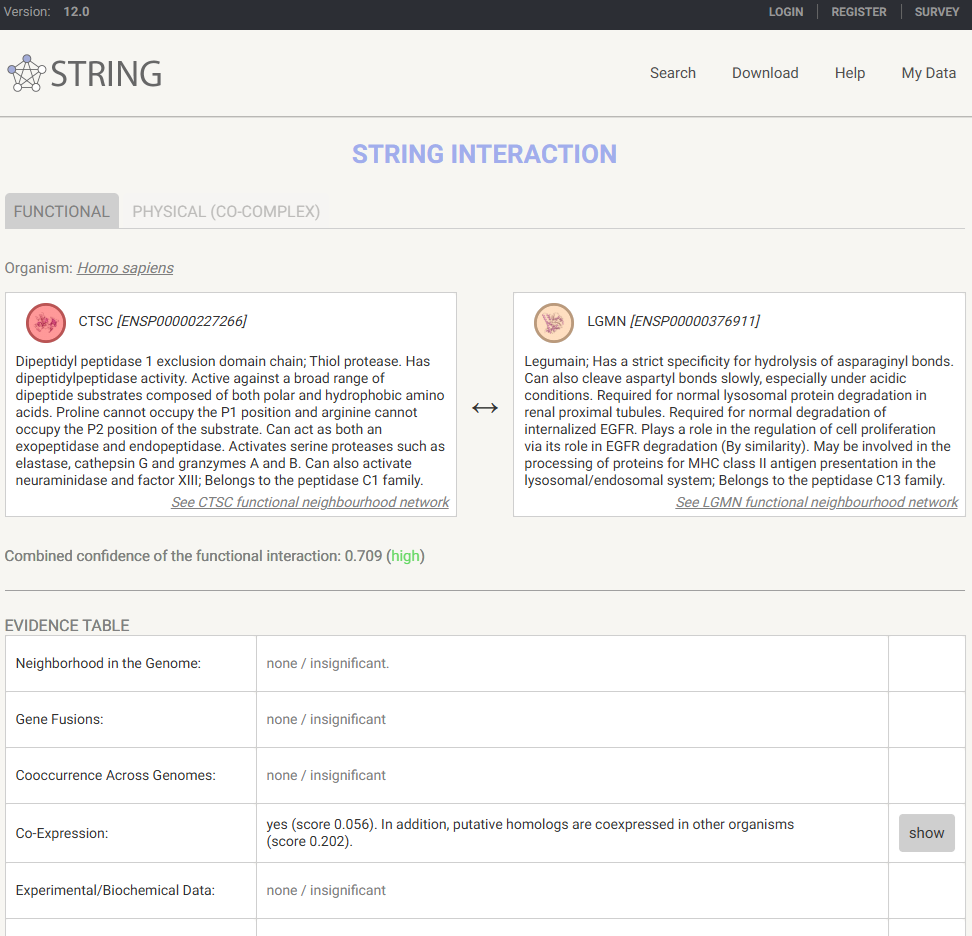The height and width of the screenshot is (936, 972).
Task: Click the double-headed arrow between proteins
Action: tap(485, 408)
